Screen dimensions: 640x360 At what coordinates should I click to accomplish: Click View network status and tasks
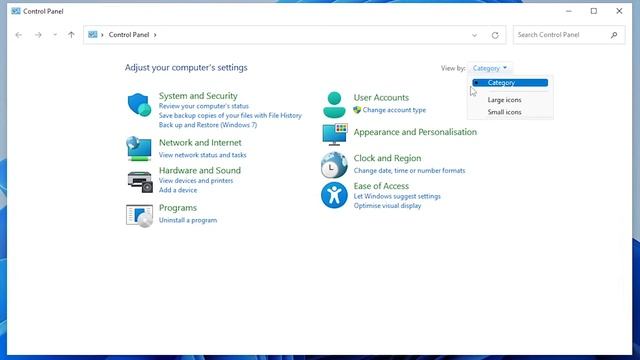[x=202, y=155]
